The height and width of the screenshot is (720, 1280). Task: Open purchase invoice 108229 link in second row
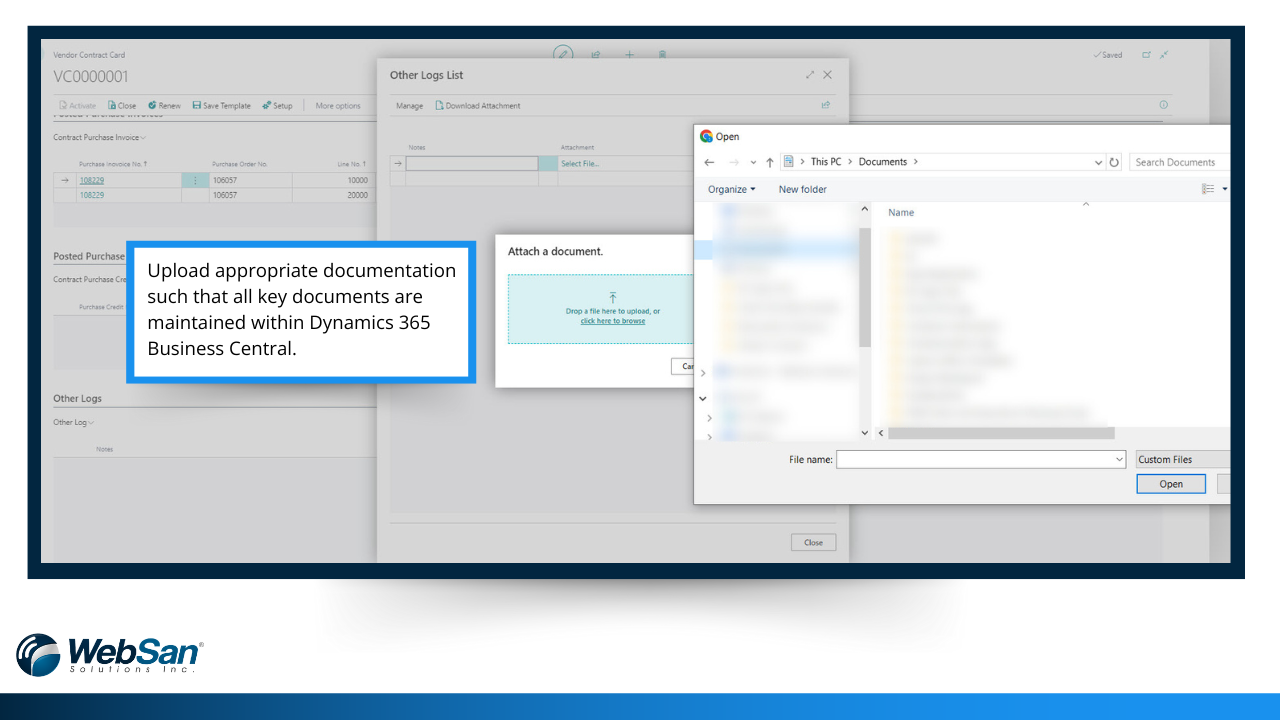(x=92, y=196)
